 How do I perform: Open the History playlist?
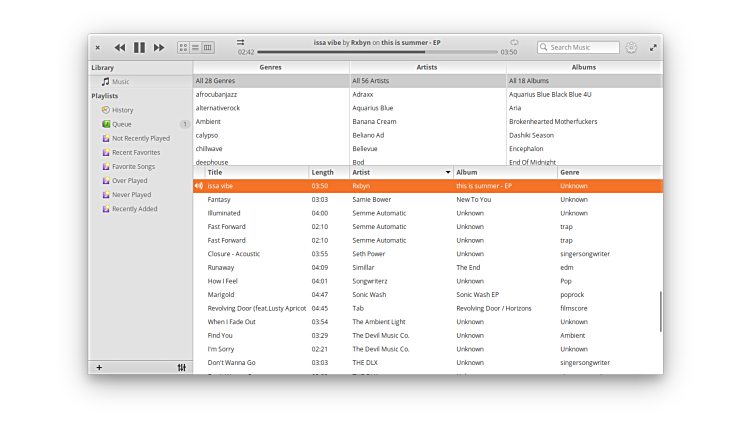click(122, 110)
